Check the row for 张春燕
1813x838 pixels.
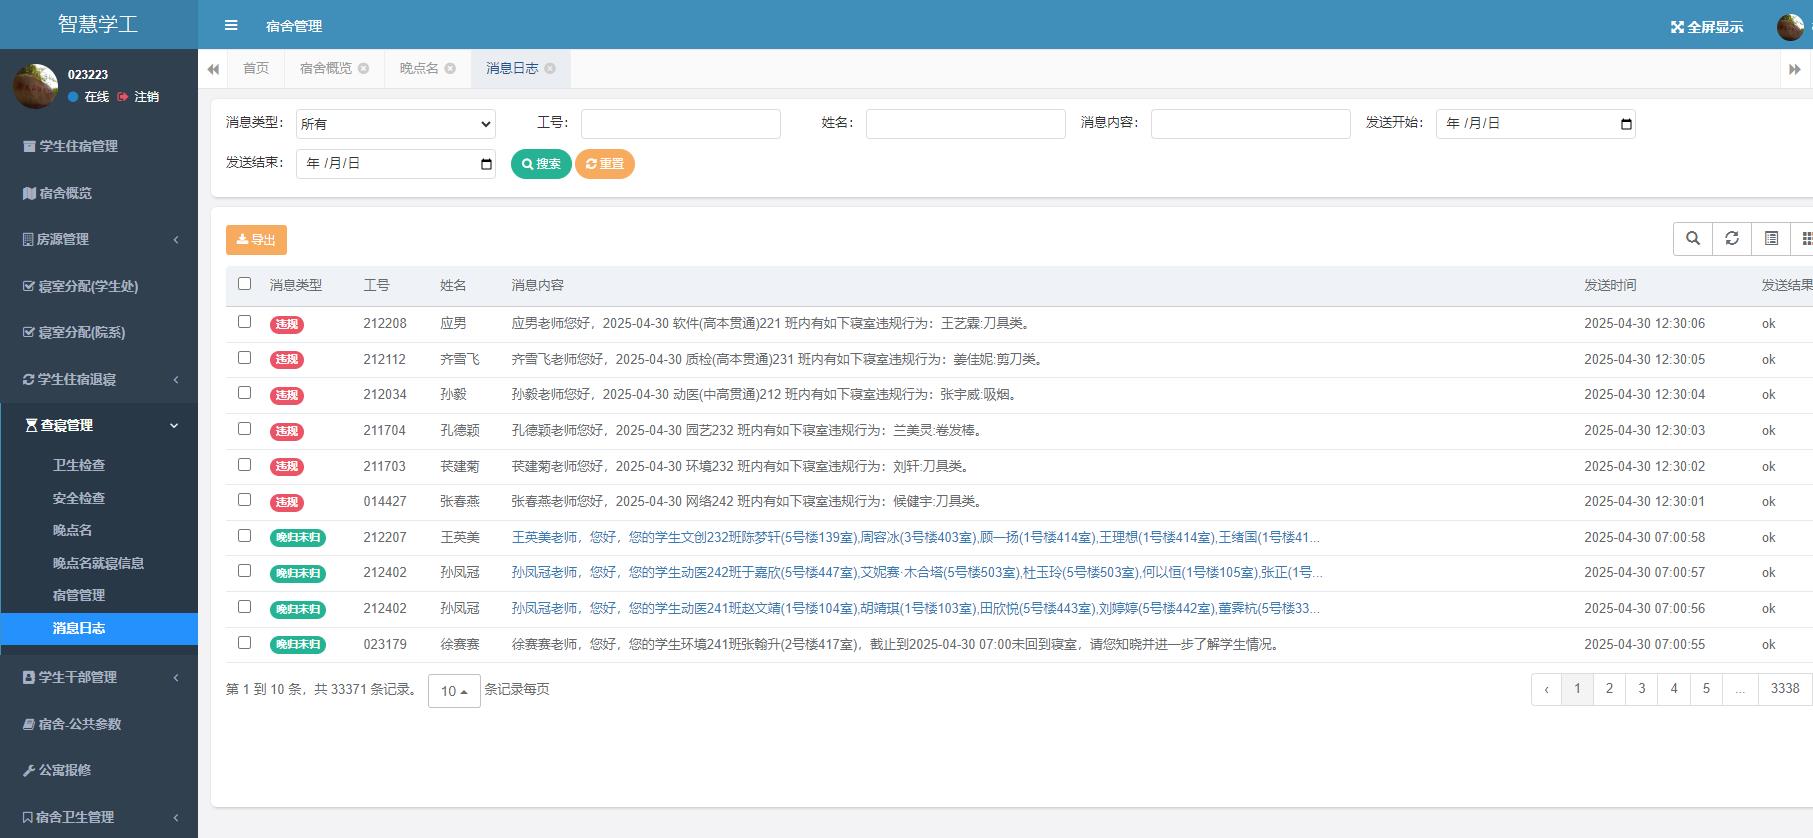244,500
